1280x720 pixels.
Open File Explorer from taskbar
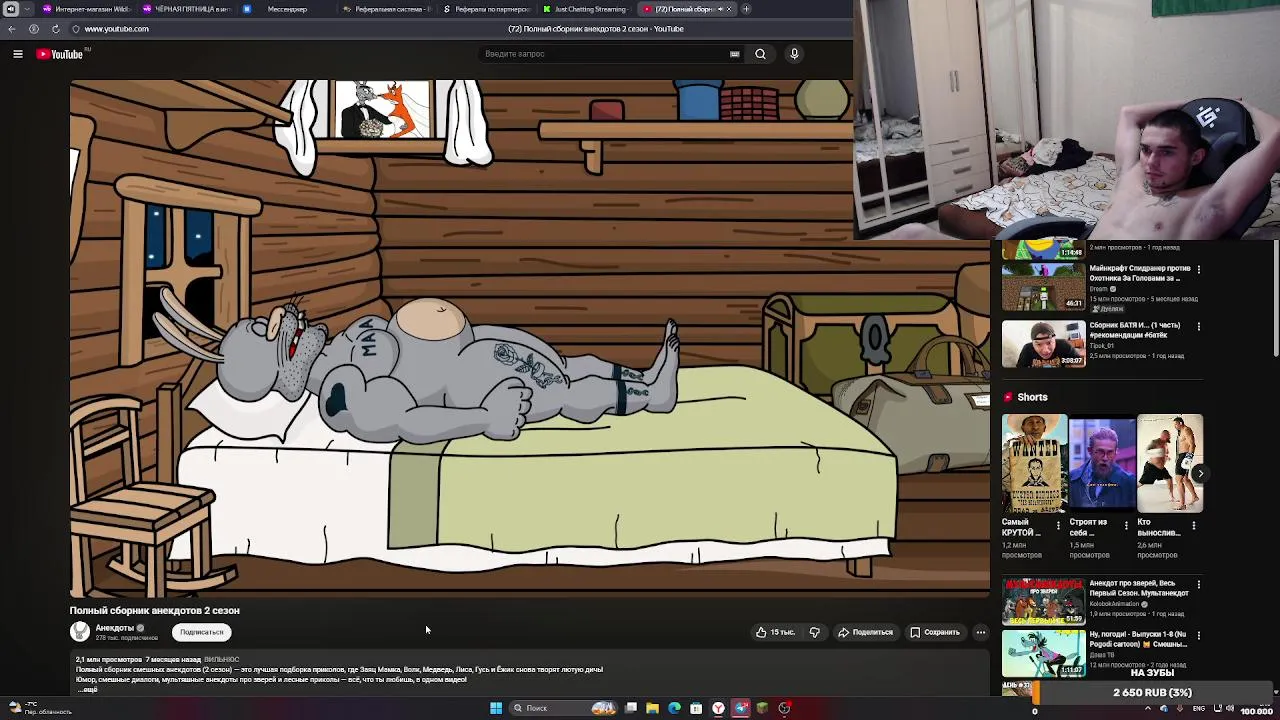(x=652, y=708)
